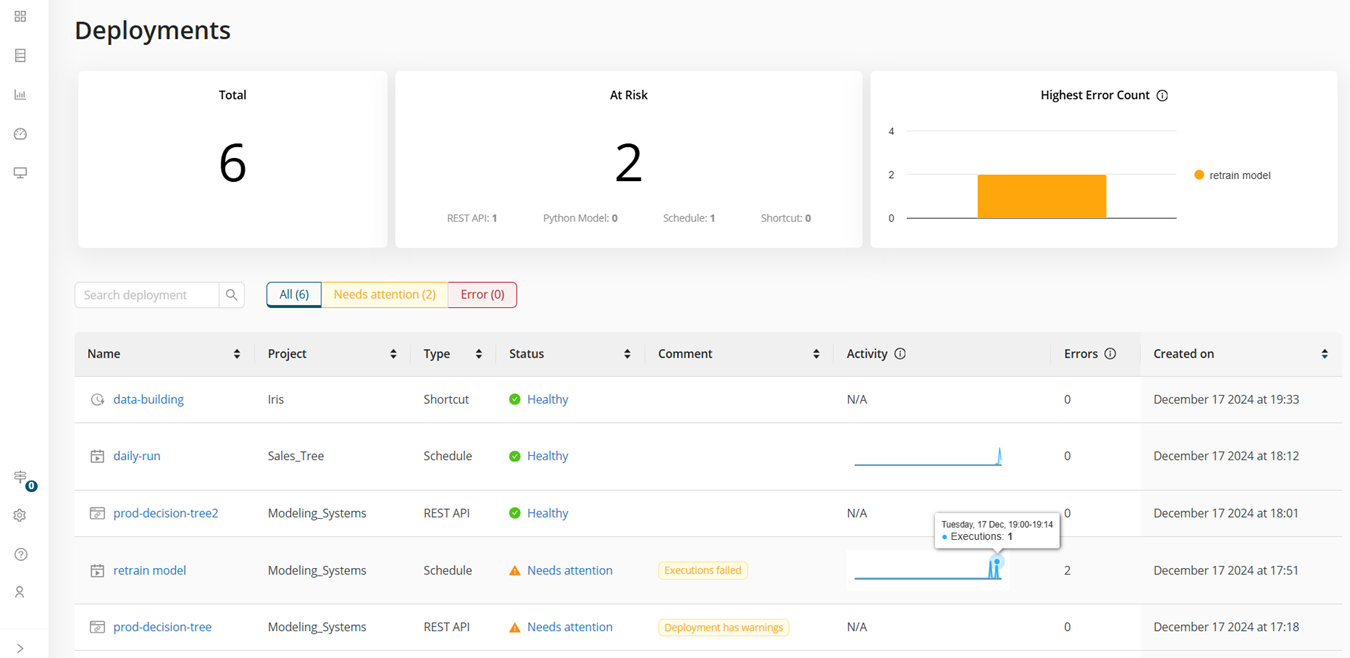Open user profile icon in sidebar
Image resolution: width=1350 pixels, height=658 pixels.
pos(20,592)
